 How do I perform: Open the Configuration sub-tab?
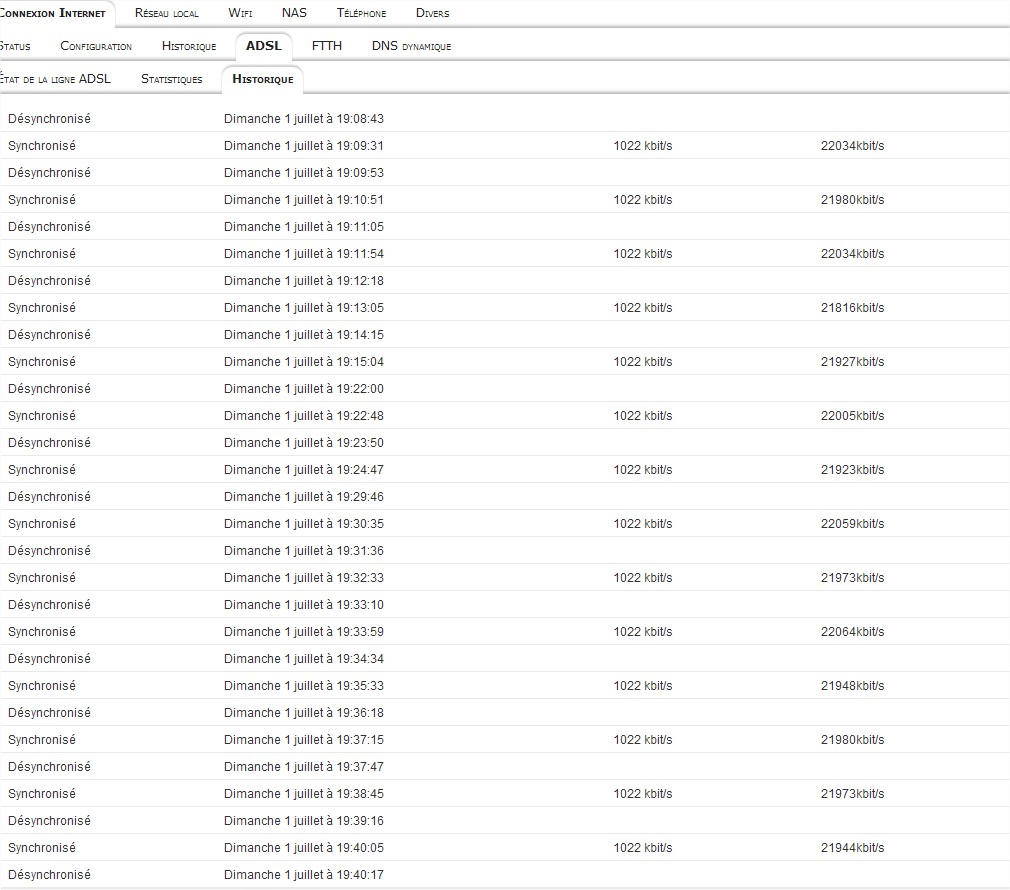pyautogui.click(x=95, y=46)
